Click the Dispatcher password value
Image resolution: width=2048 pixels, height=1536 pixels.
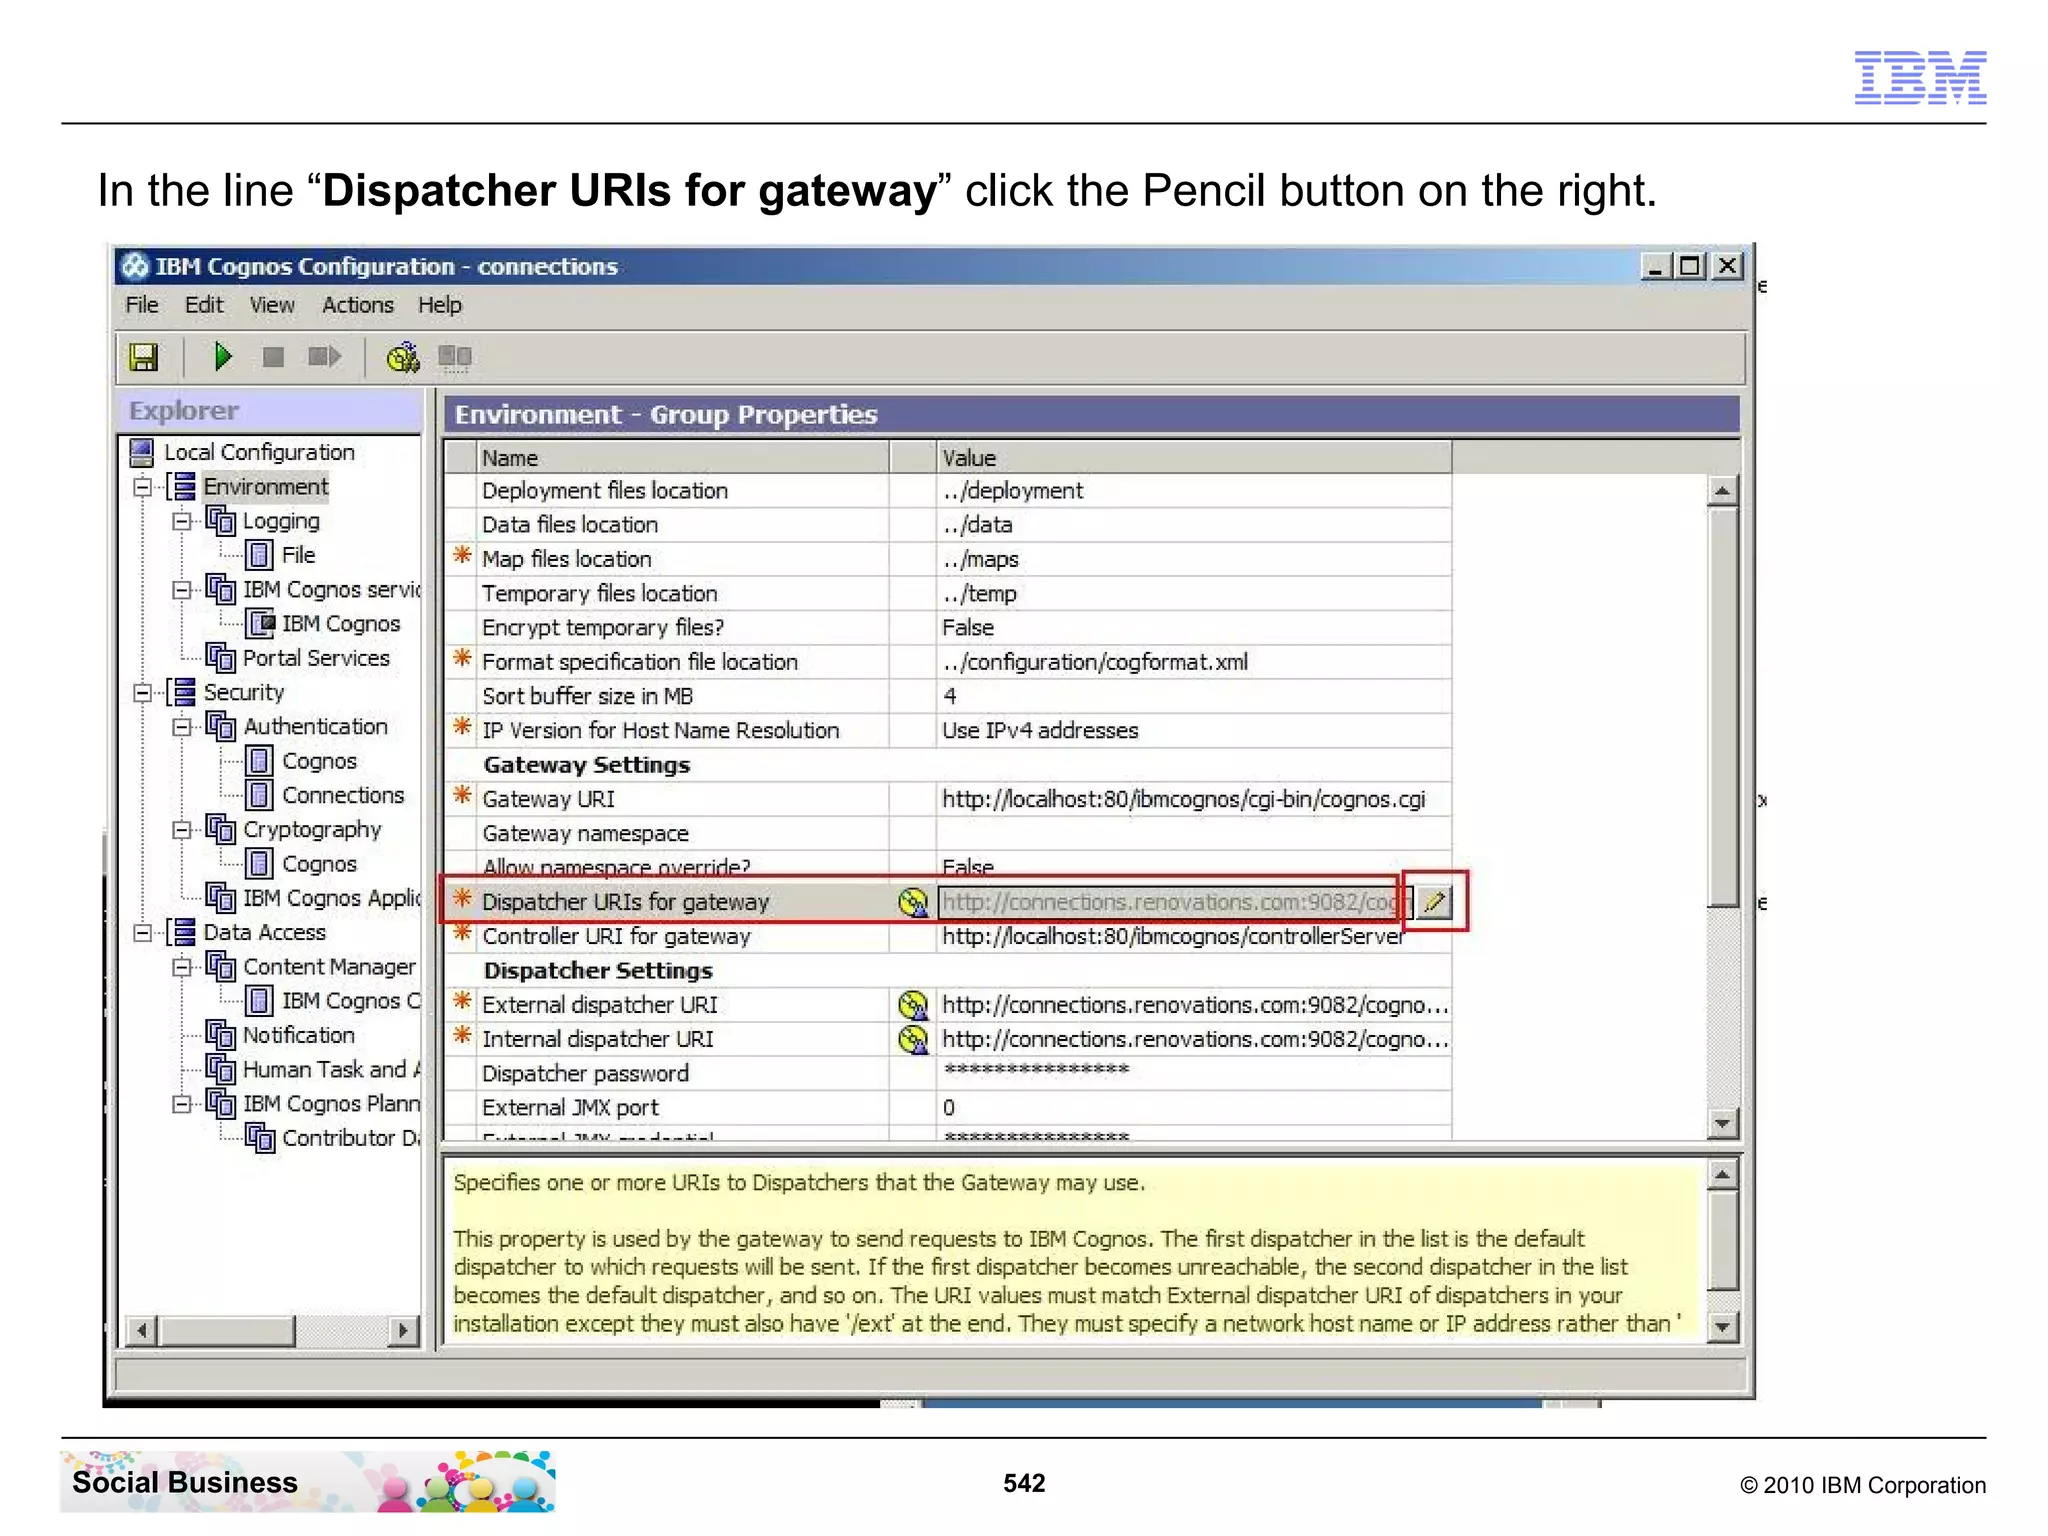(1193, 1073)
